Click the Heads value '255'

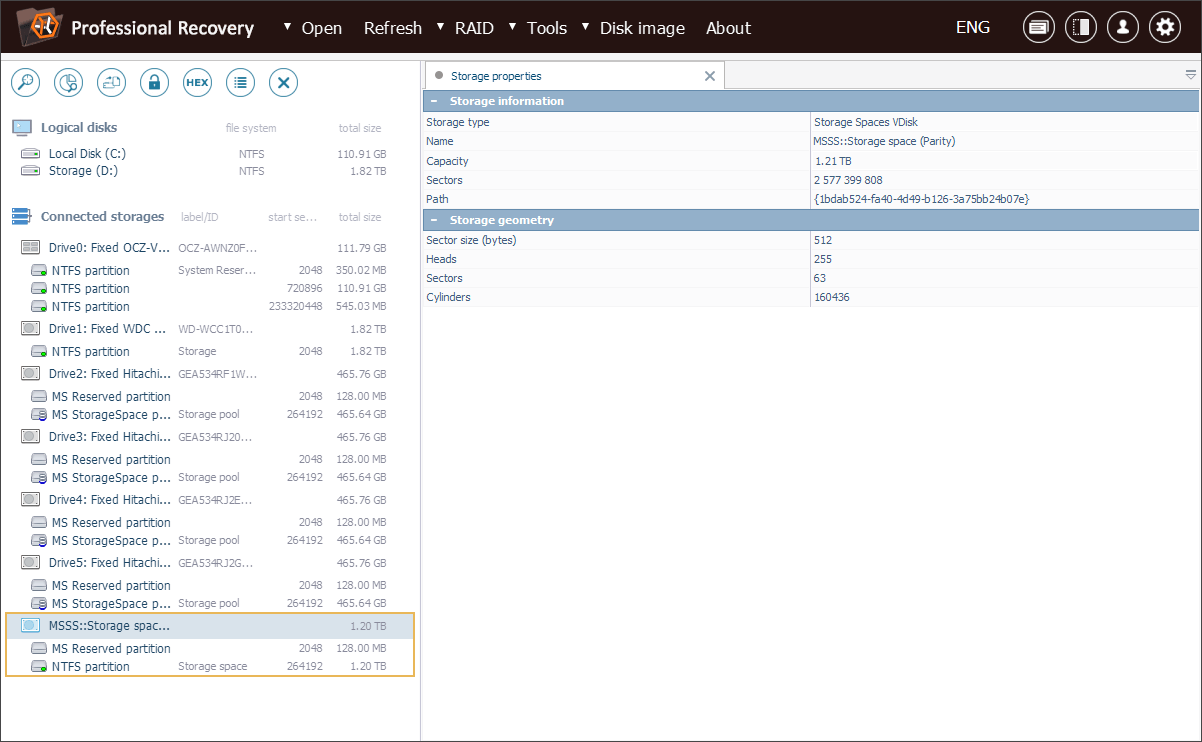pos(823,259)
